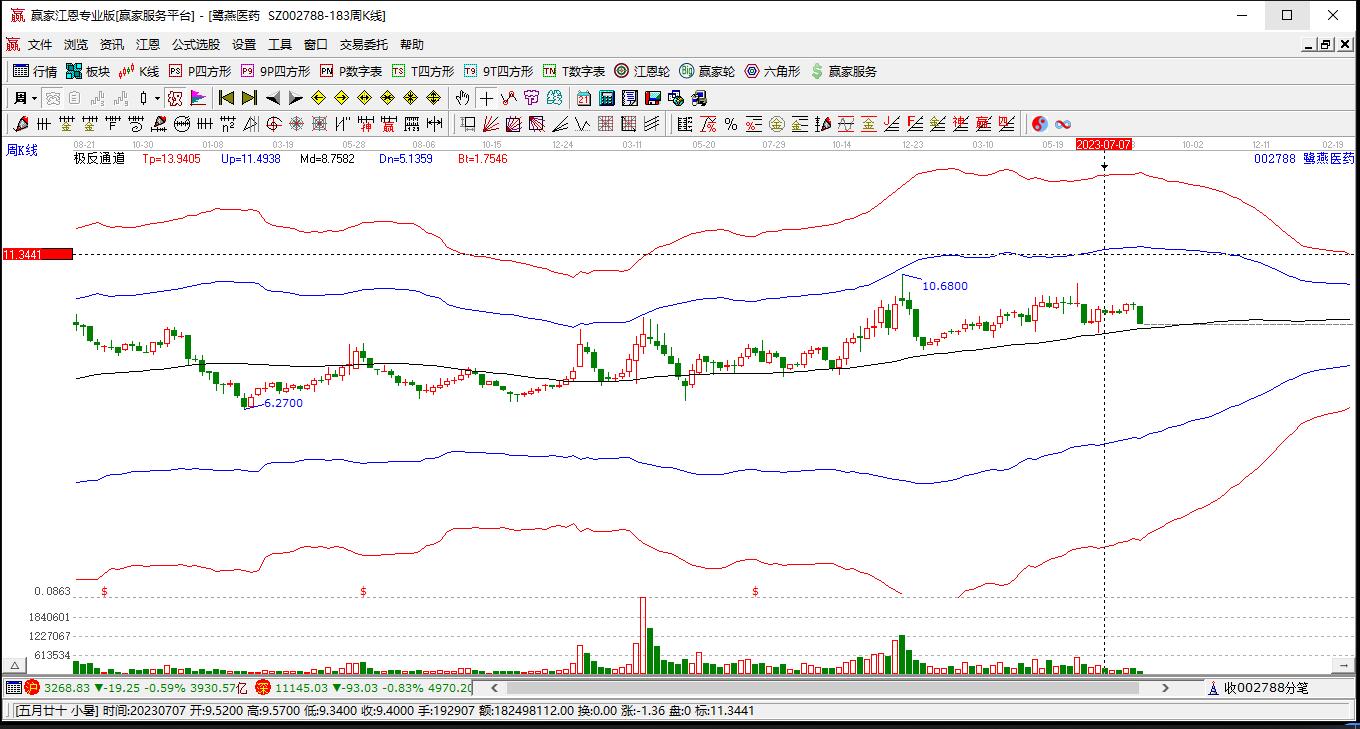Viewport: 1360px width, 729px height.
Task: Click the Dn=5.1359 indicator value
Action: [x=404, y=158]
